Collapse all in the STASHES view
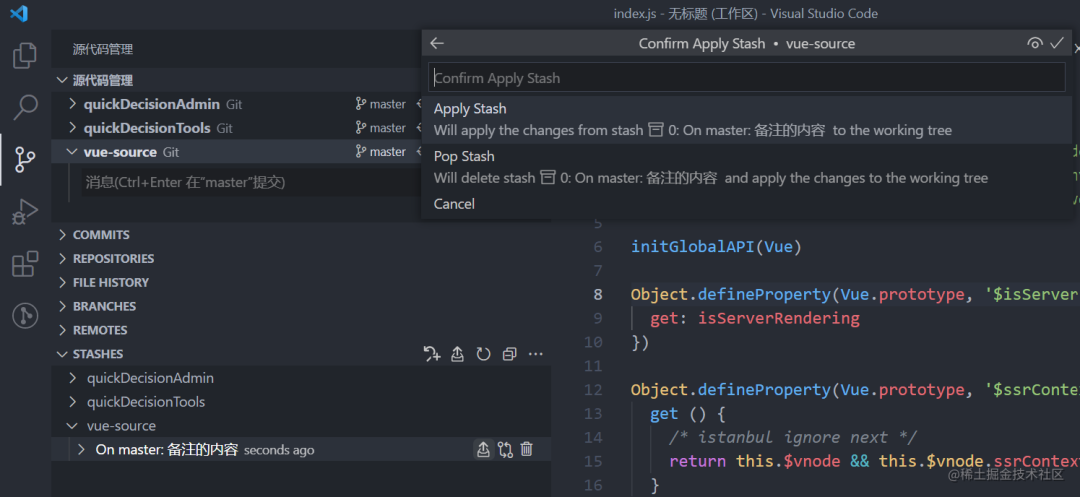 [510, 354]
